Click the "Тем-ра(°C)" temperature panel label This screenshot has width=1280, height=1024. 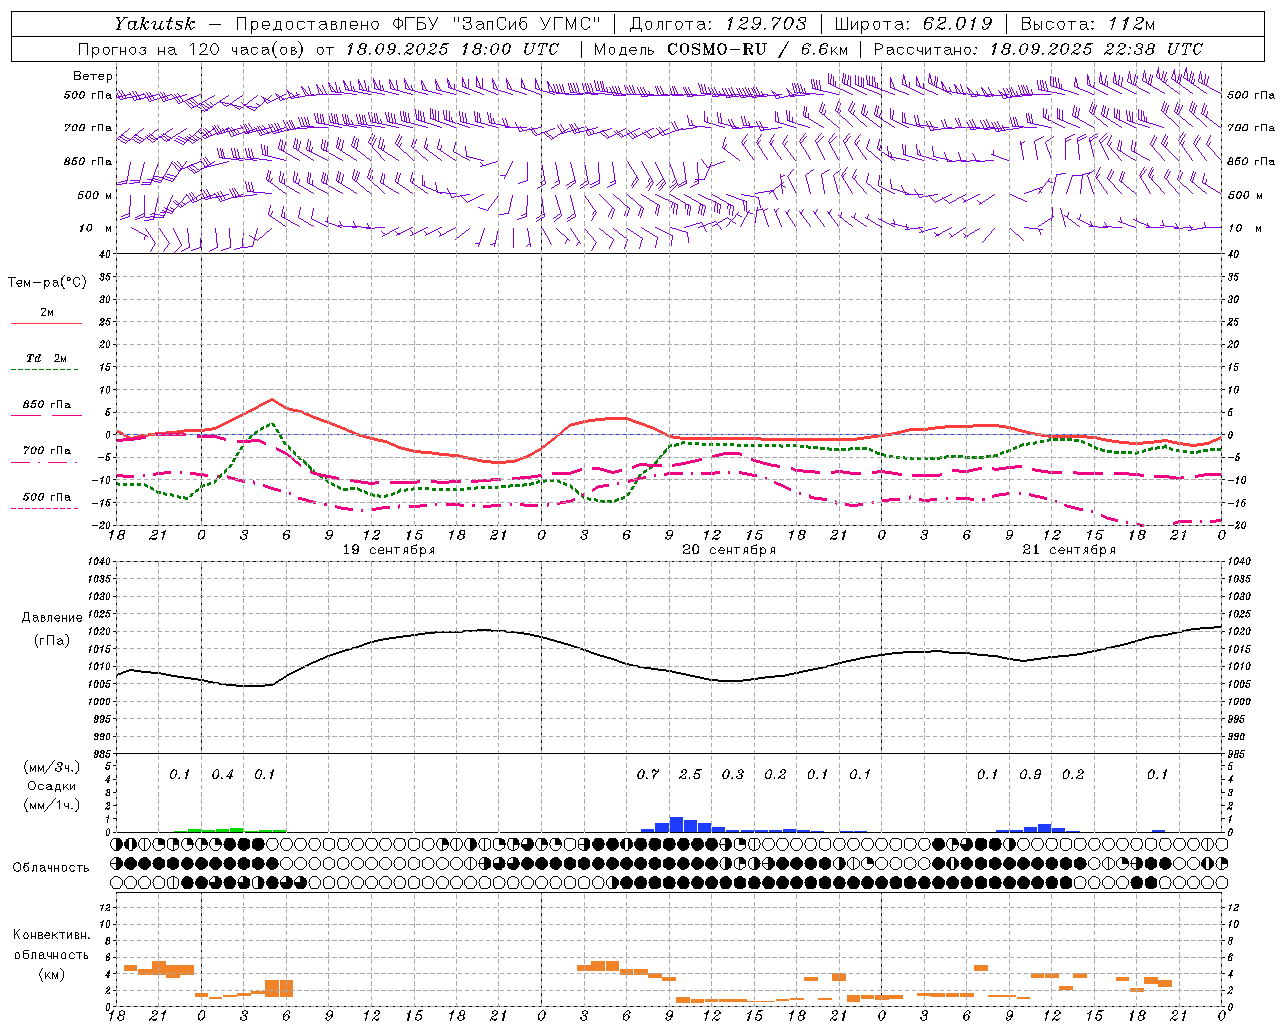click(x=47, y=283)
